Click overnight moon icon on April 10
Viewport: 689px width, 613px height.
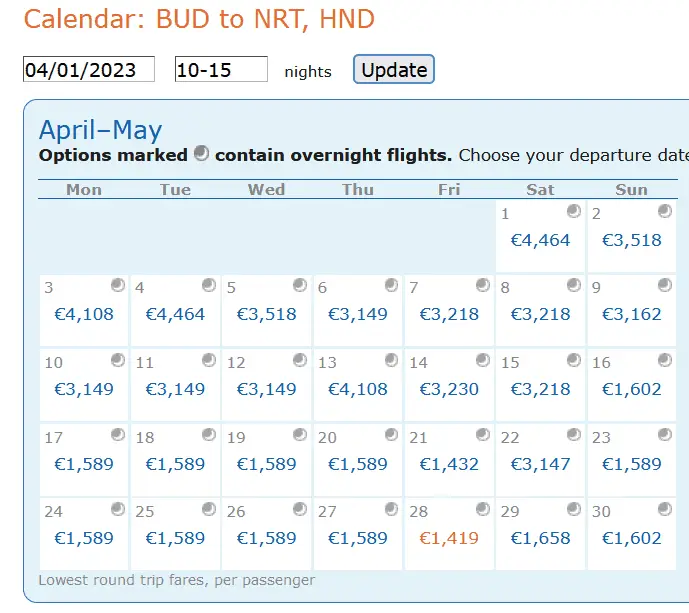point(118,360)
